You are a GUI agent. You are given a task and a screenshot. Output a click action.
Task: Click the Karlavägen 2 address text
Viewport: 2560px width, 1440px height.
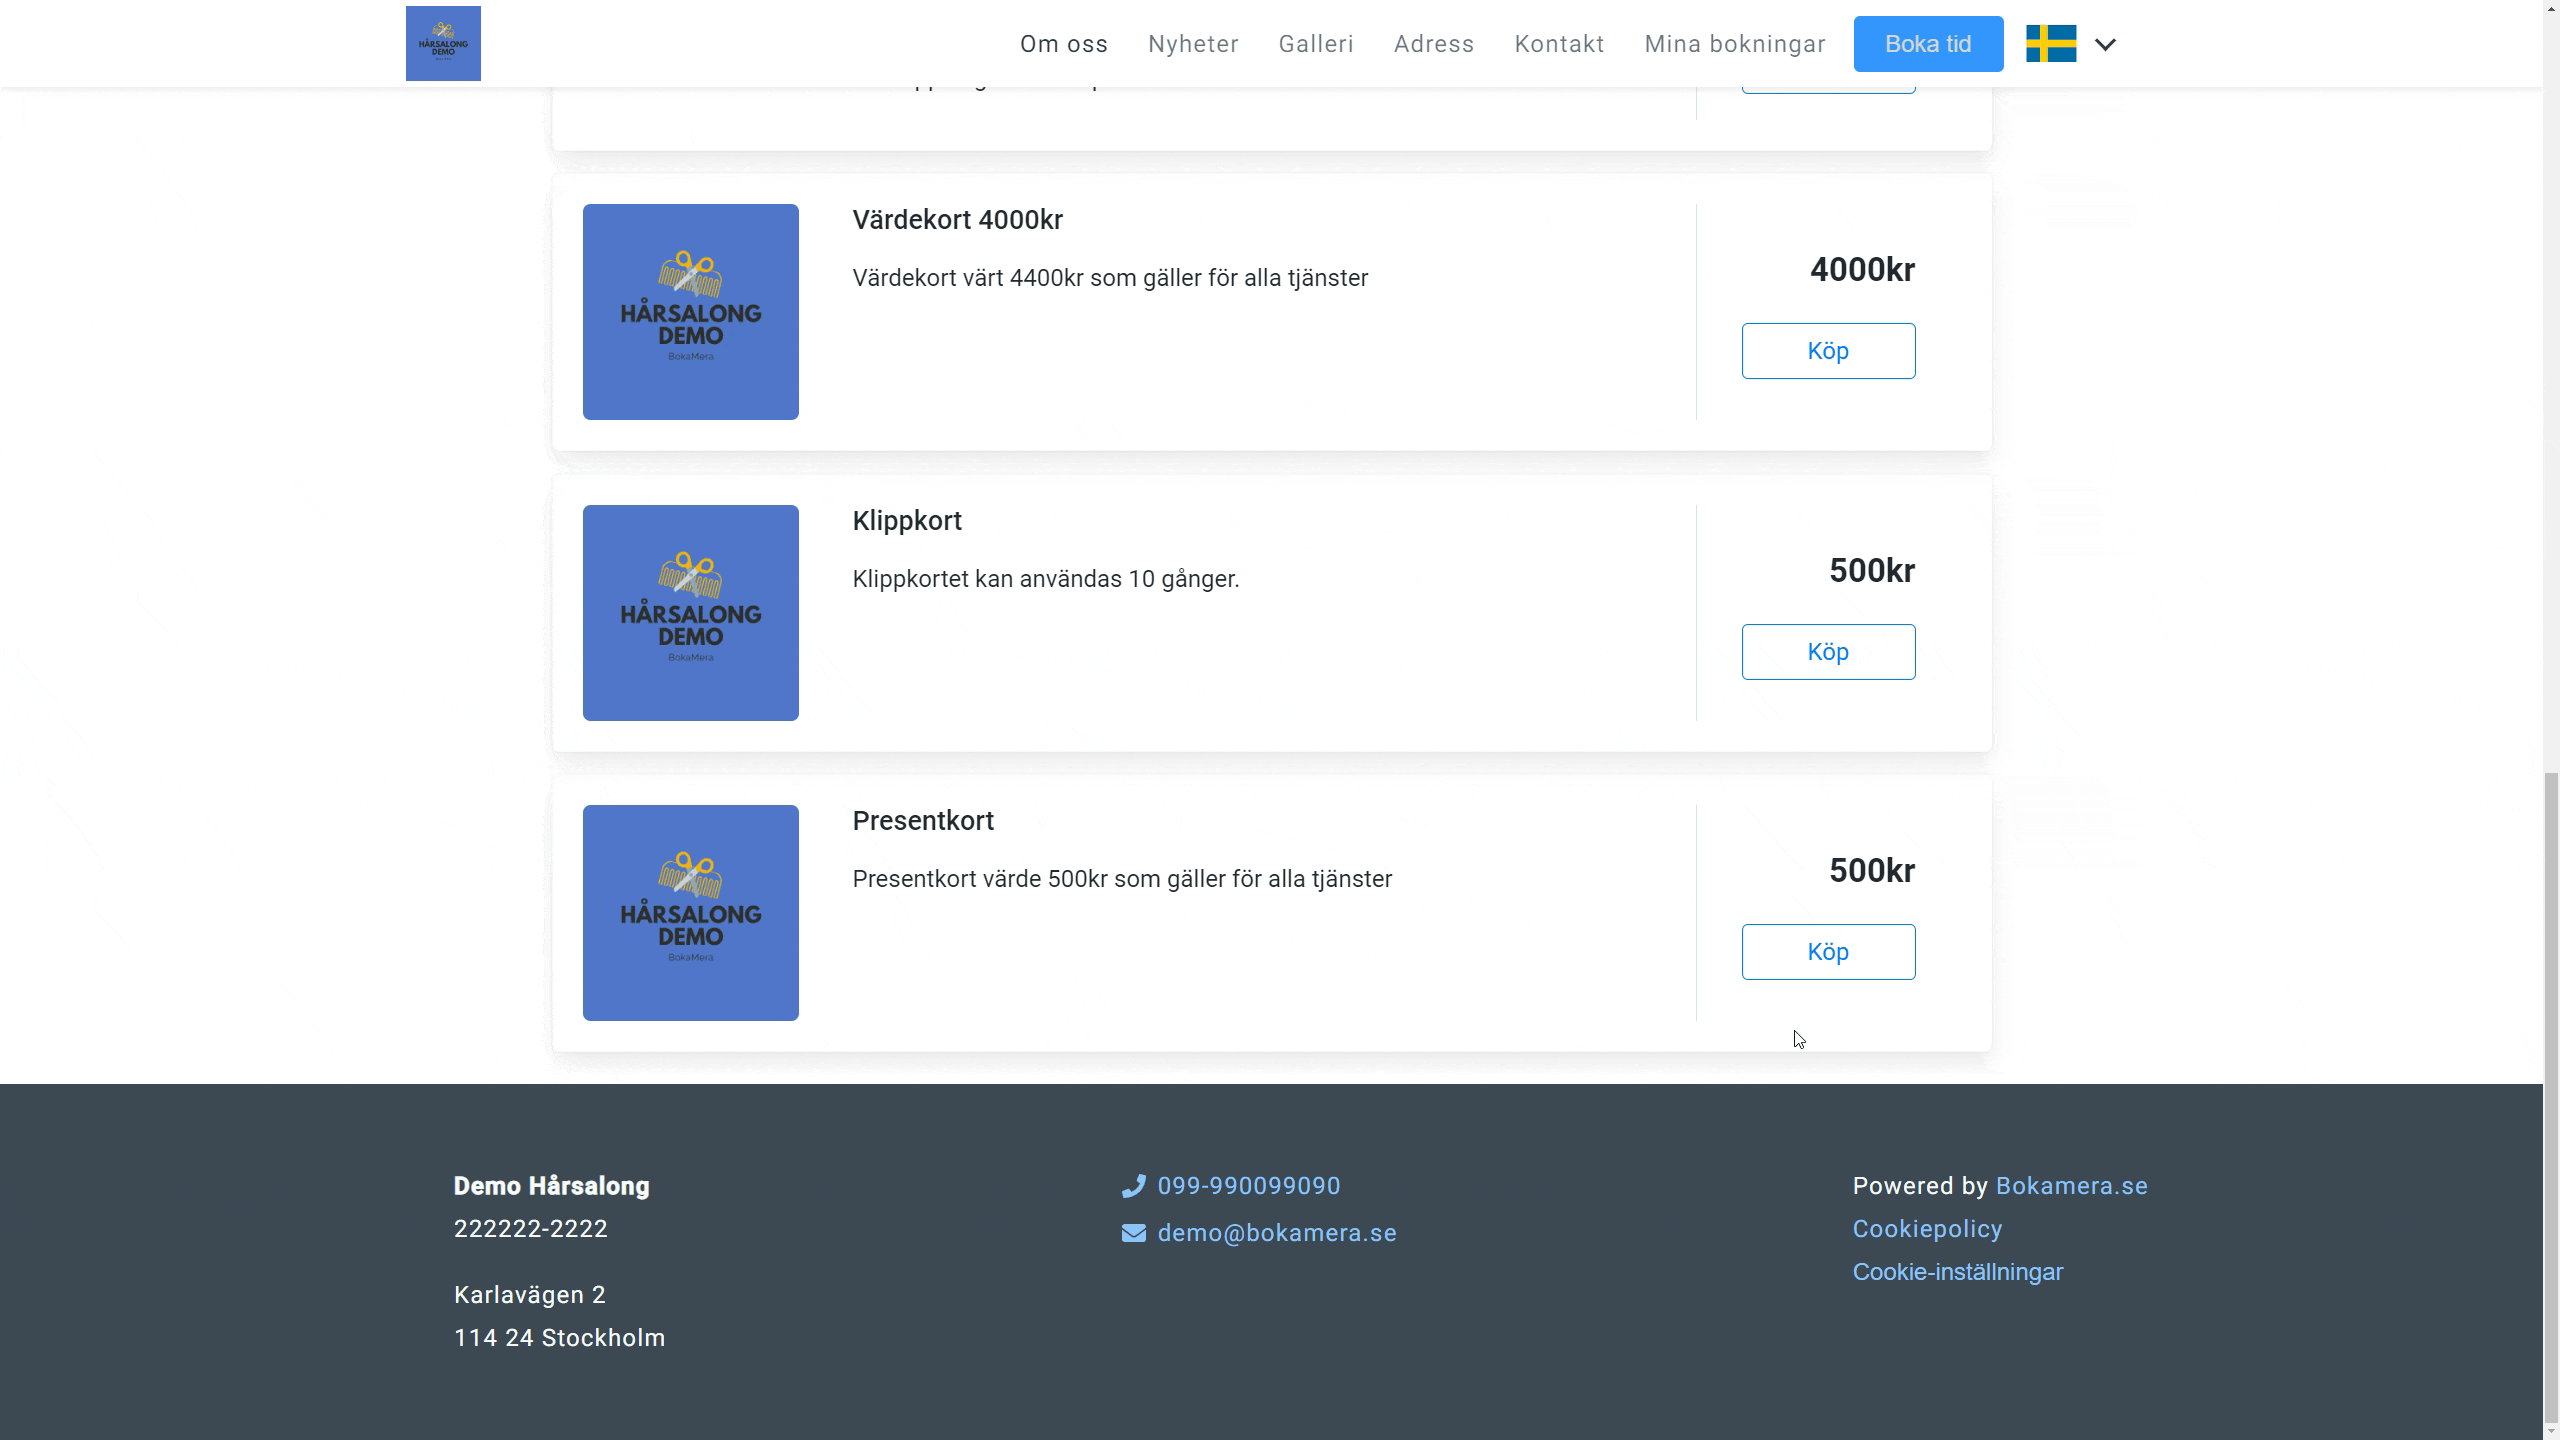click(x=530, y=1295)
